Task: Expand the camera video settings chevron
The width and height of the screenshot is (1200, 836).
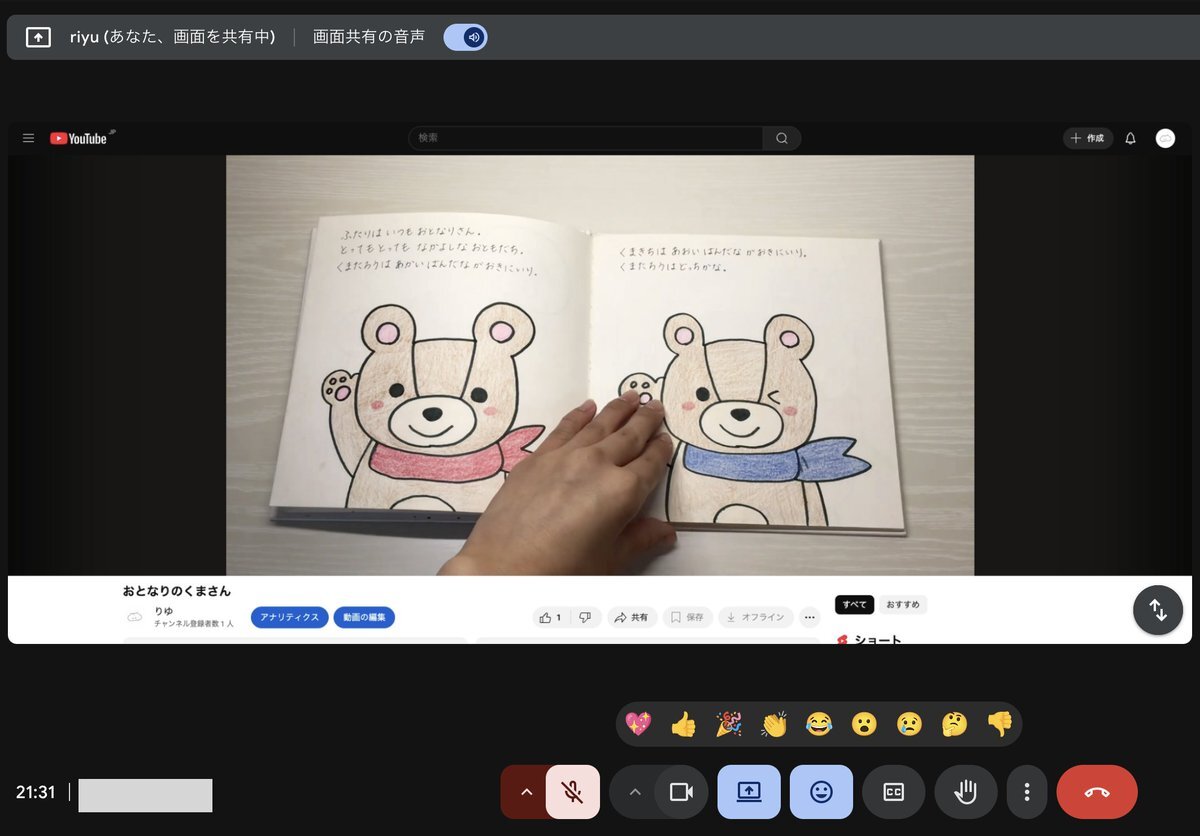Action: [x=634, y=792]
